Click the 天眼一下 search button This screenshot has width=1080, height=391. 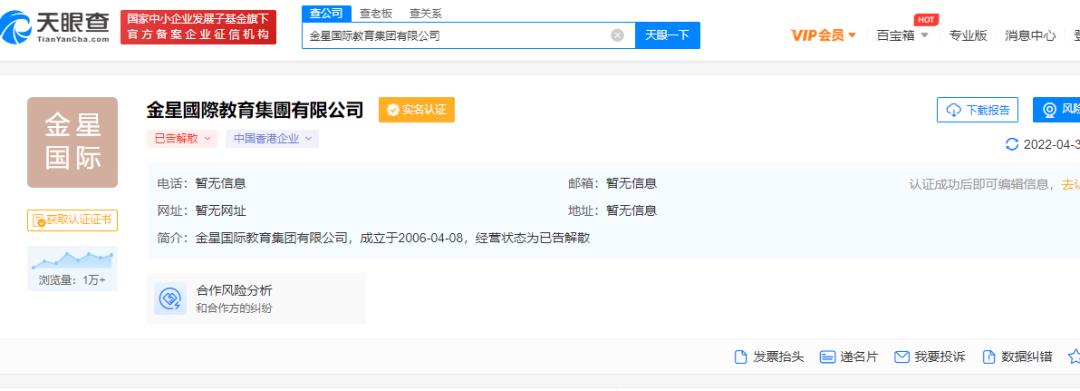[667, 35]
